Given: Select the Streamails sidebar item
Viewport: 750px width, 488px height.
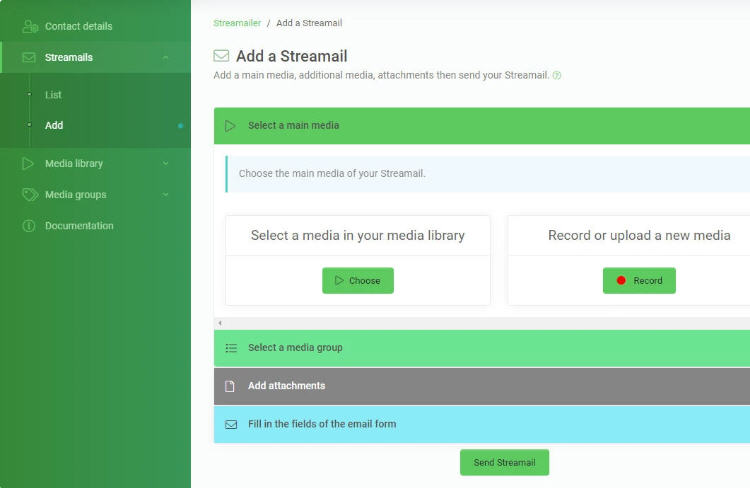Looking at the screenshot, I should click(95, 57).
